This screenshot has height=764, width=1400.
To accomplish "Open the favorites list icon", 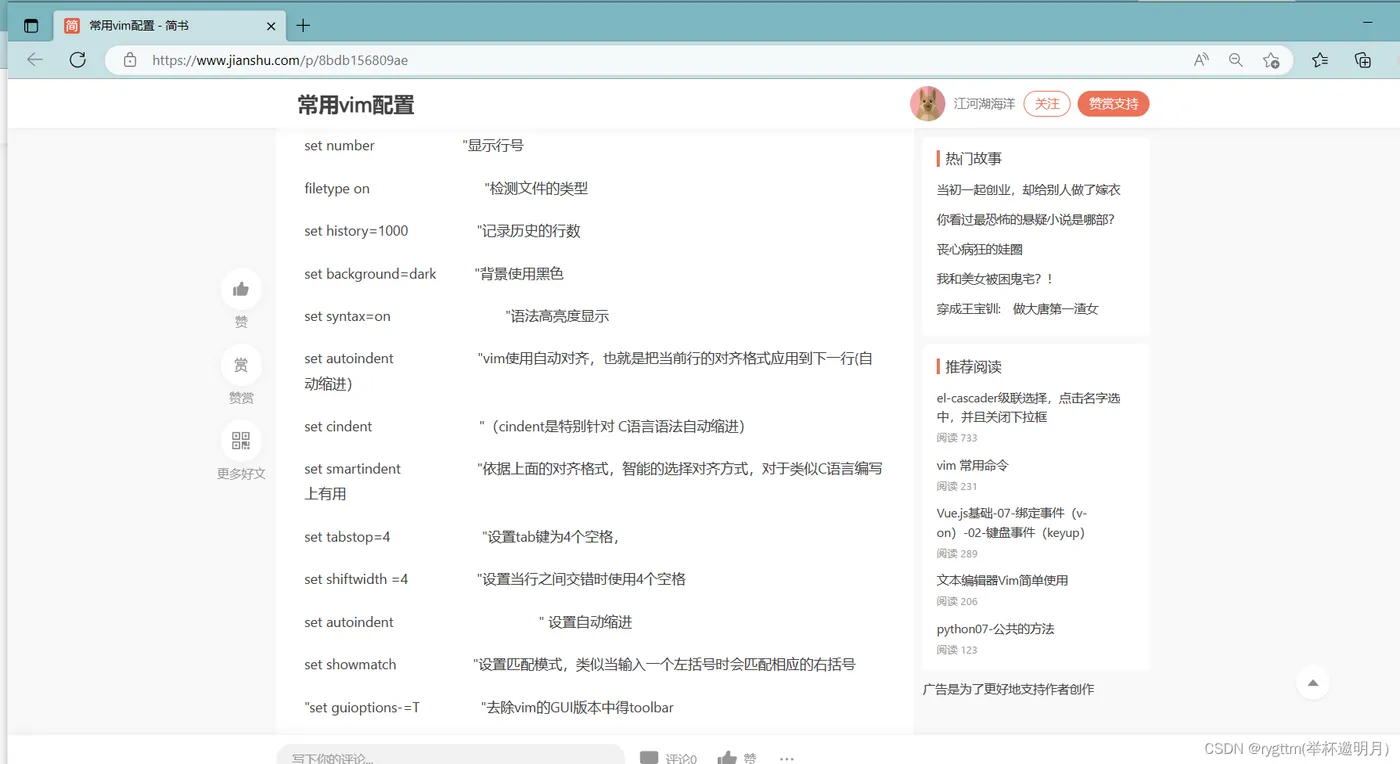I will coord(1320,60).
